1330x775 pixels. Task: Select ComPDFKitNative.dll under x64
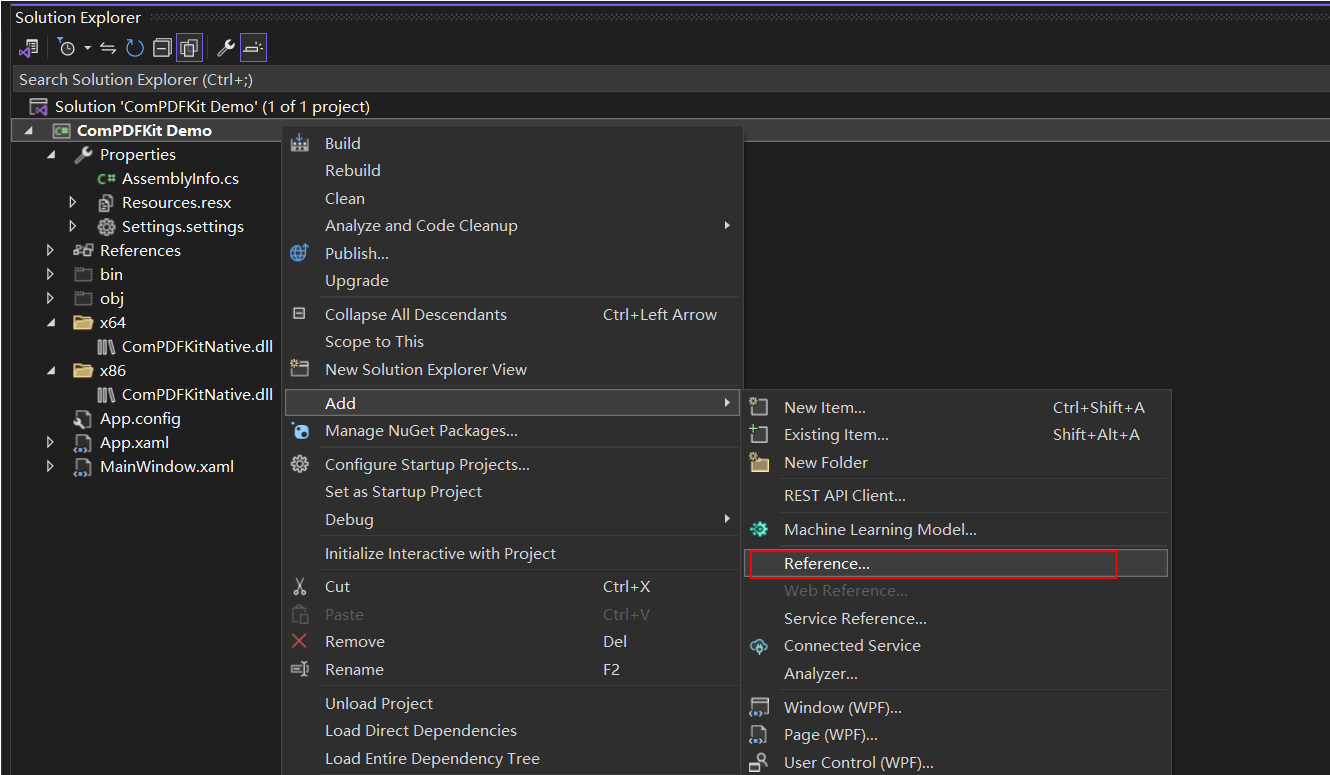click(197, 346)
